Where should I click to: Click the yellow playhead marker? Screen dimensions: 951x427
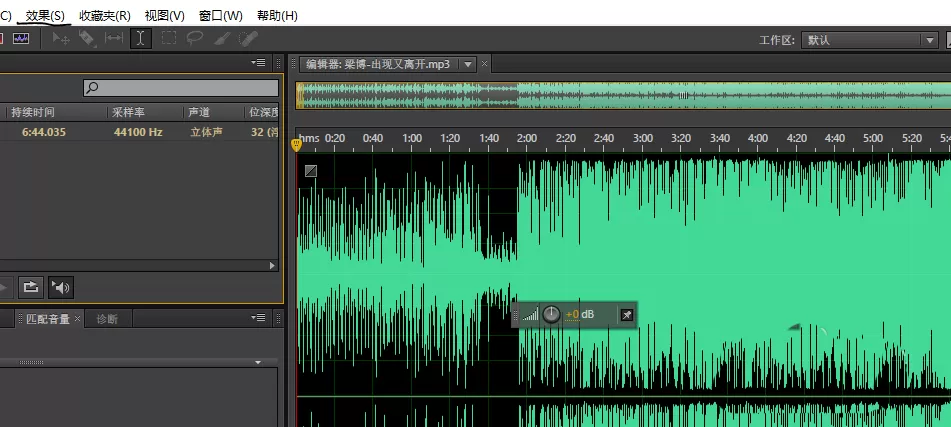pos(296,145)
